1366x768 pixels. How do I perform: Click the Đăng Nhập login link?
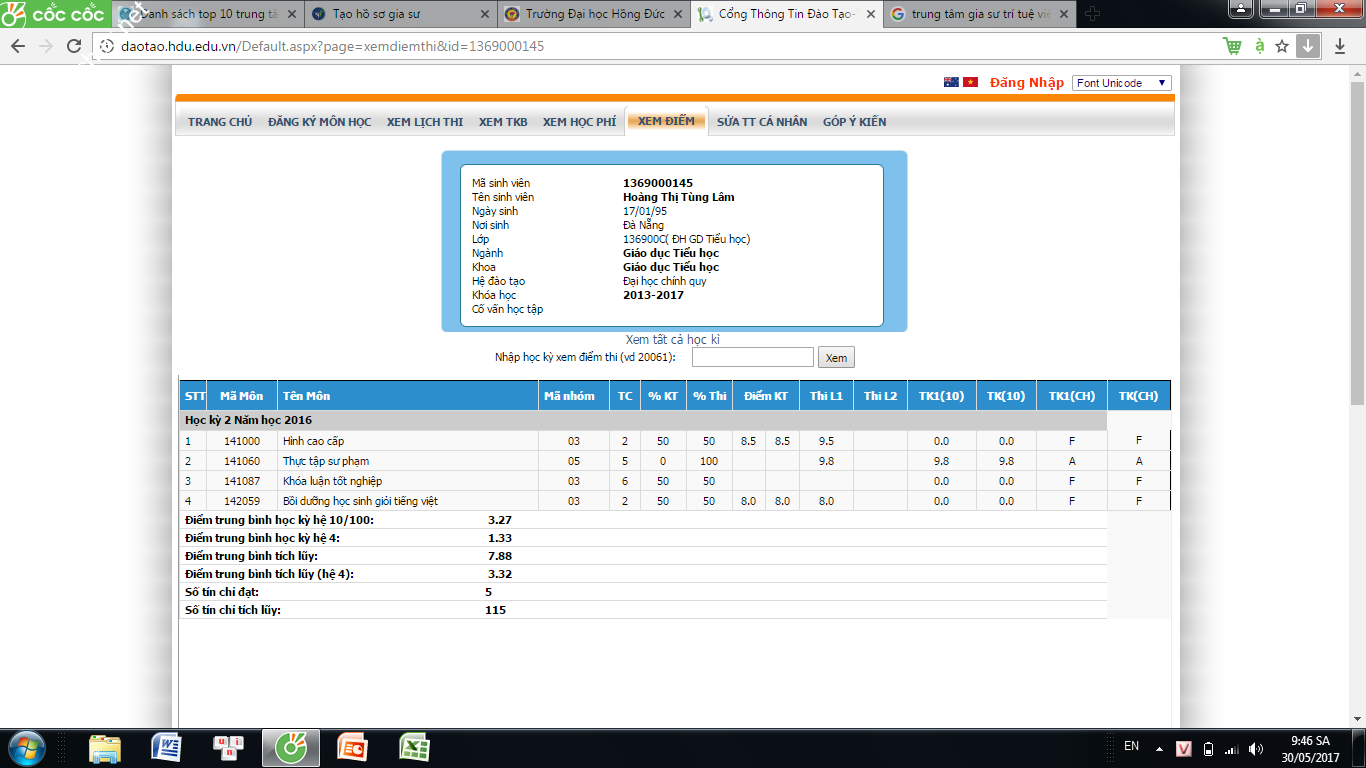click(1027, 83)
